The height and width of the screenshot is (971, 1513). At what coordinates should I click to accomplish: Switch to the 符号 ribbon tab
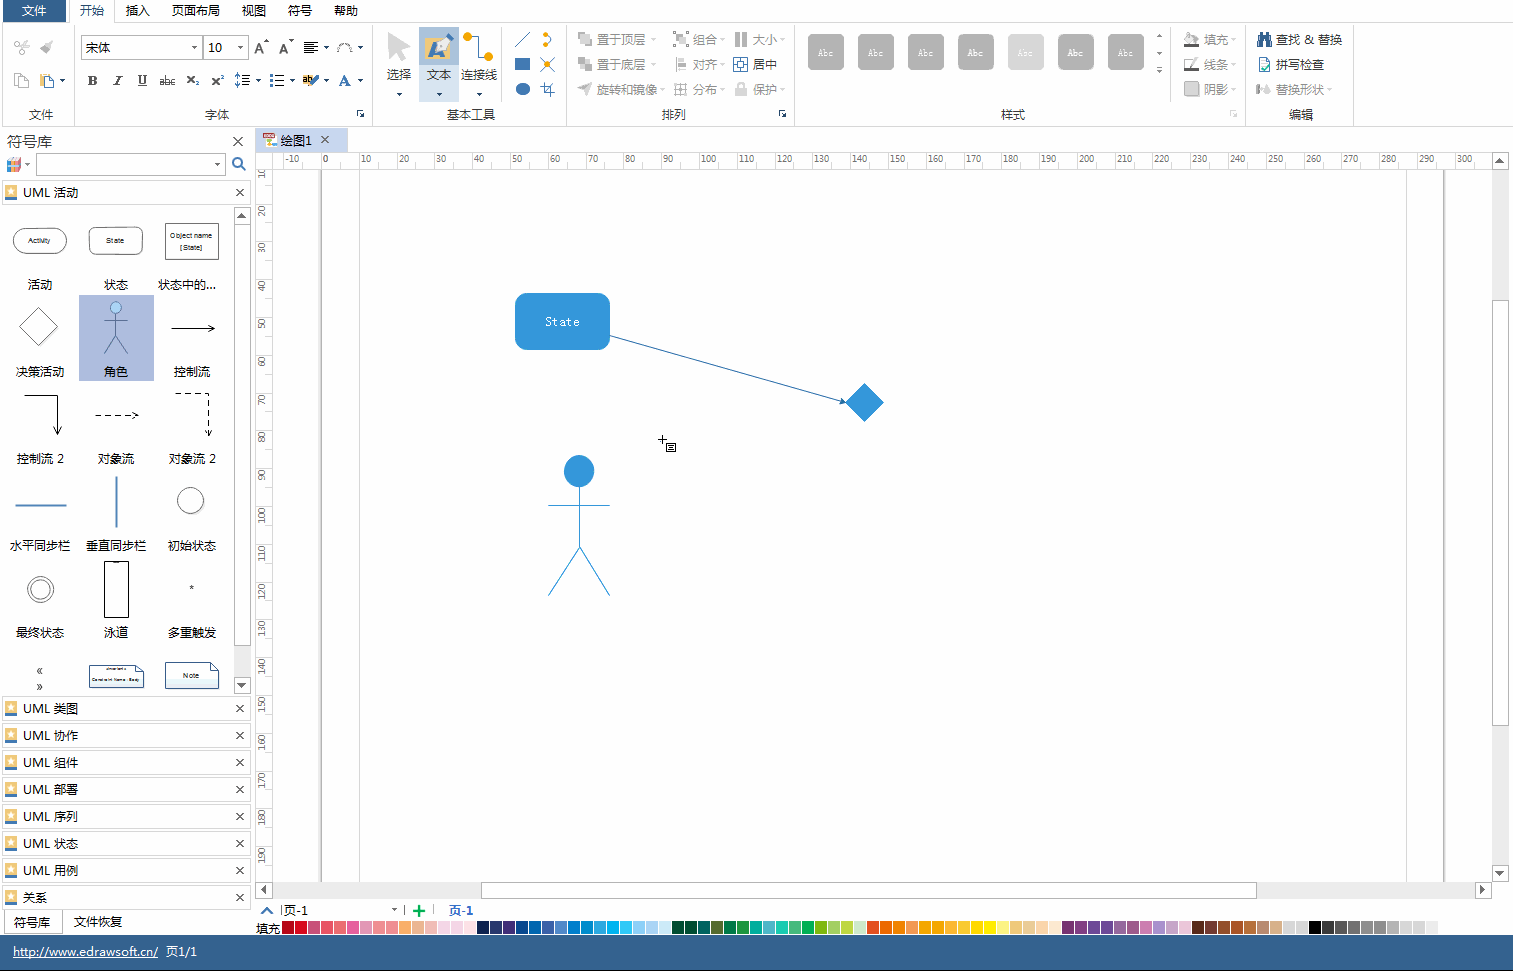(300, 11)
